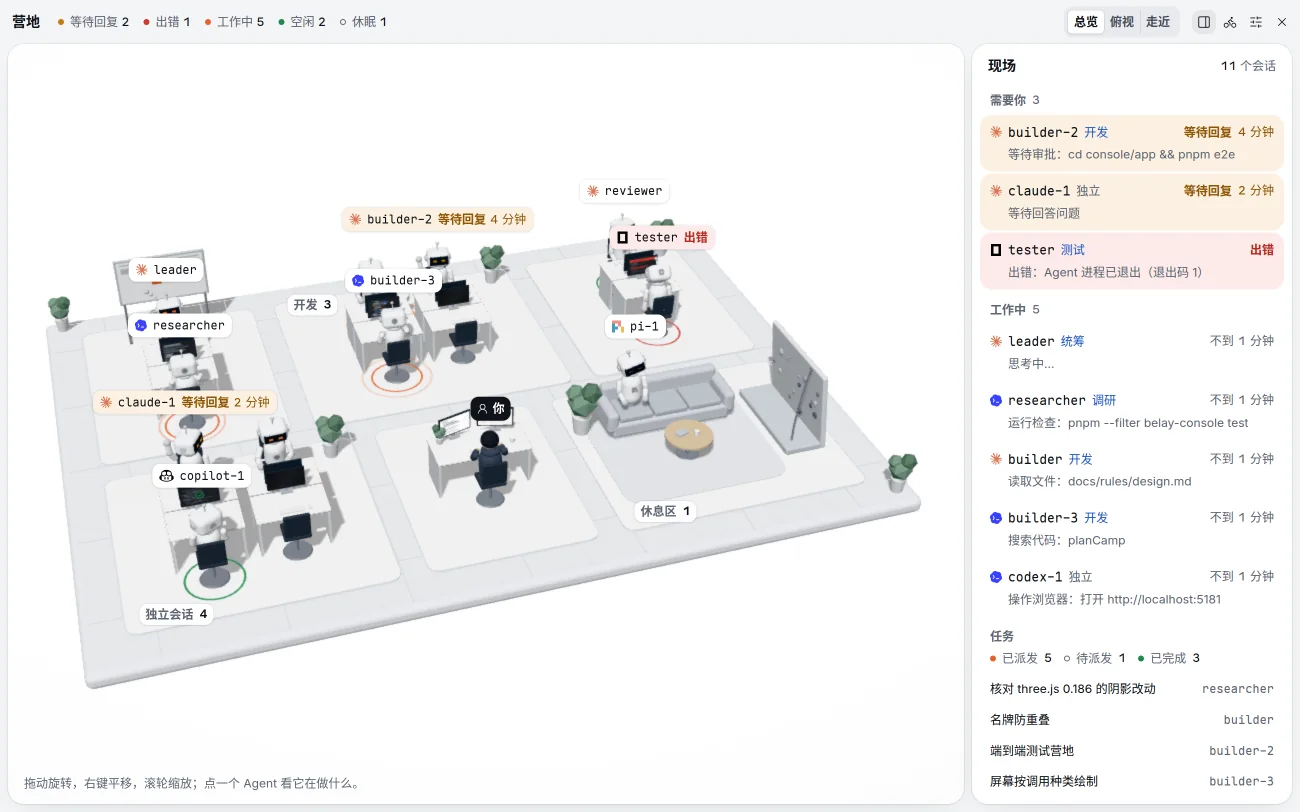Image resolution: width=1300 pixels, height=812 pixels.
Task: Click the 休眠 1 status filter
Action: click(363, 22)
